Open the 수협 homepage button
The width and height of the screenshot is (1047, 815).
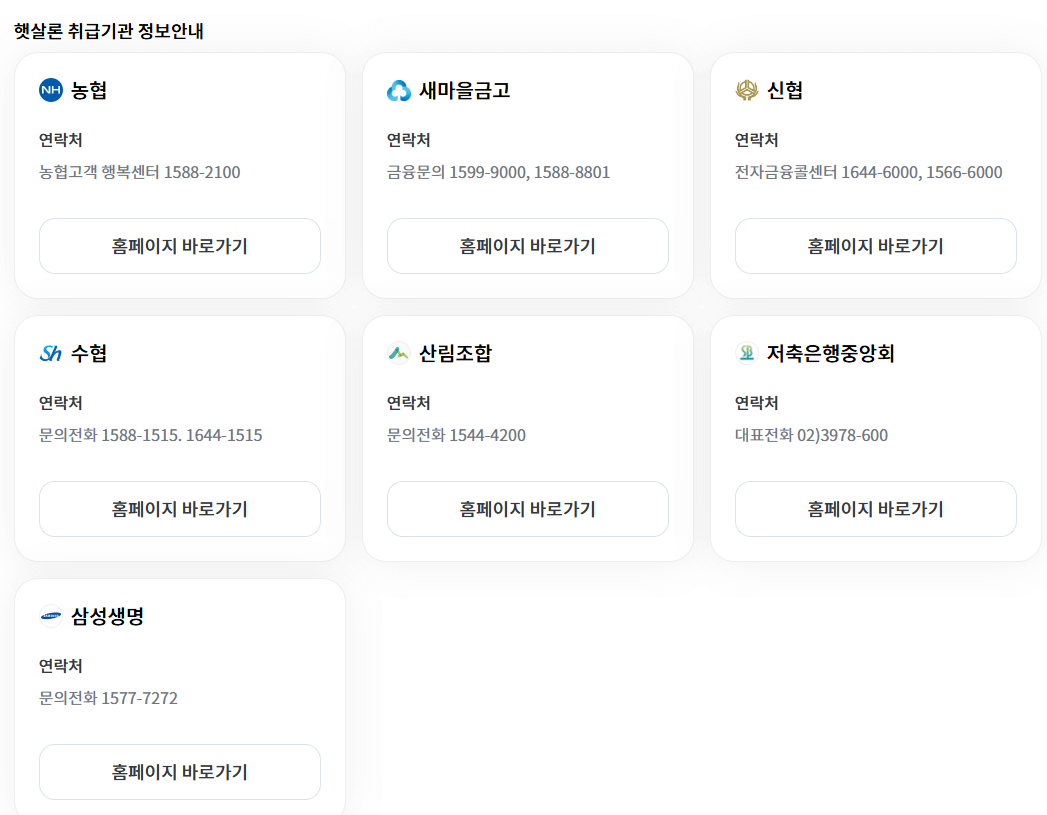point(179,509)
